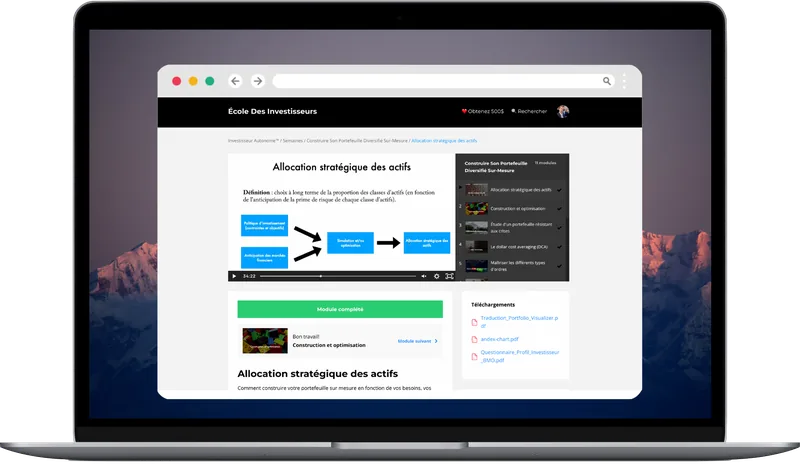This screenshot has height=464, width=800.
Task: Click thumbnail of Construction et optimisation in playlist
Action: click(x=476, y=208)
